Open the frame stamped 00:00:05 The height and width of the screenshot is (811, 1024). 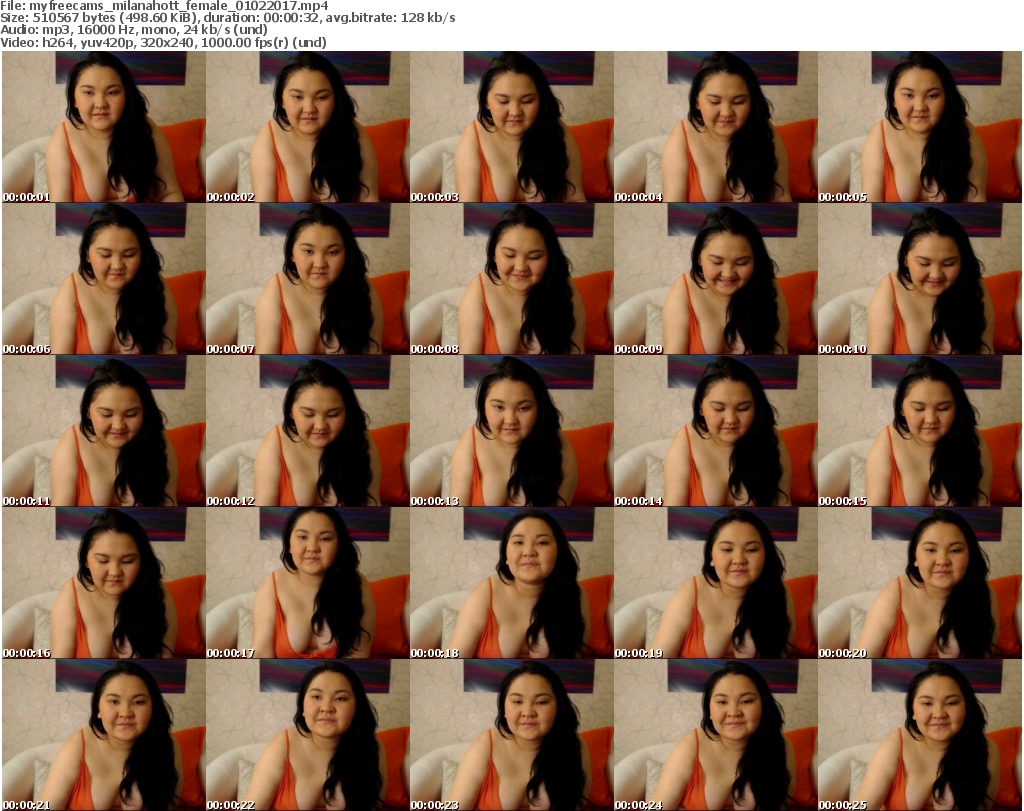coord(920,127)
